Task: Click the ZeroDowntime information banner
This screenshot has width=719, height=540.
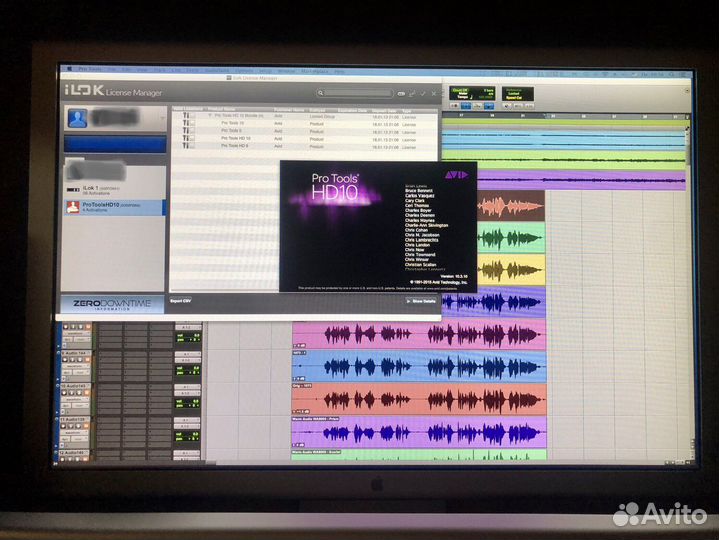Action: tap(112, 304)
